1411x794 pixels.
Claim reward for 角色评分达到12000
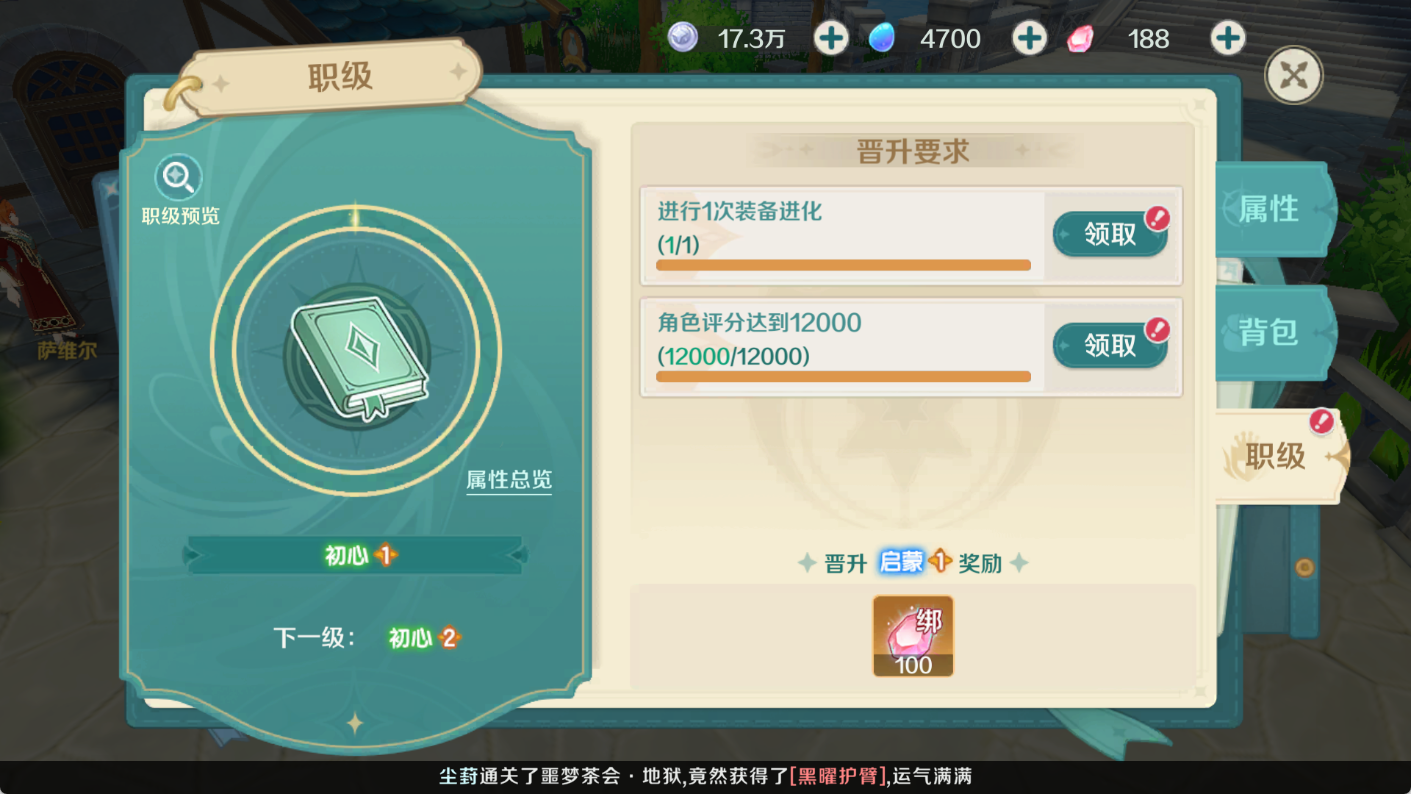[x=1110, y=345]
